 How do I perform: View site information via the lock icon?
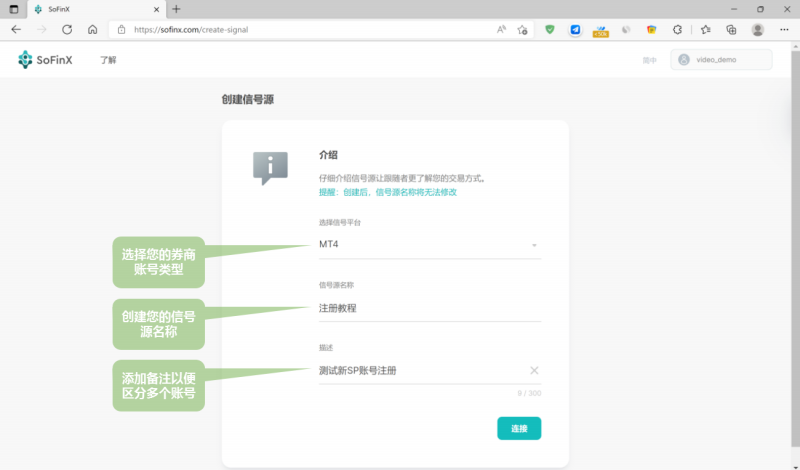[x=121, y=30]
